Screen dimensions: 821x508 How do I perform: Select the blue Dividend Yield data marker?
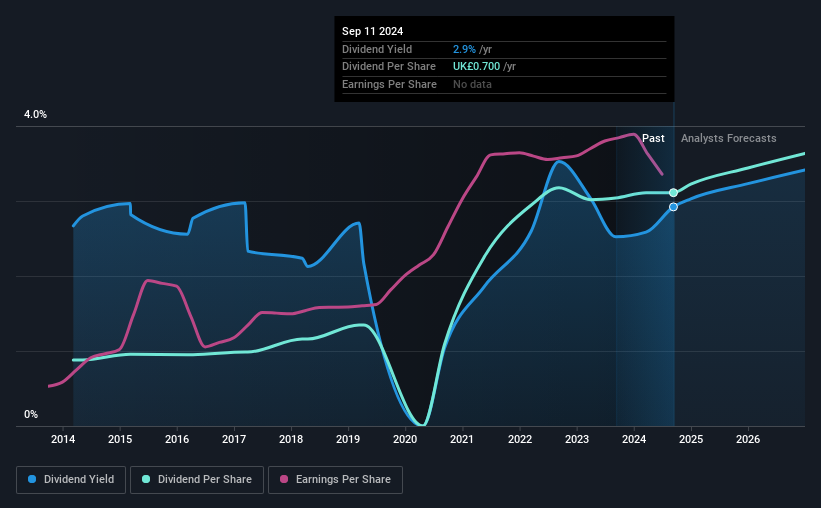coord(673,207)
